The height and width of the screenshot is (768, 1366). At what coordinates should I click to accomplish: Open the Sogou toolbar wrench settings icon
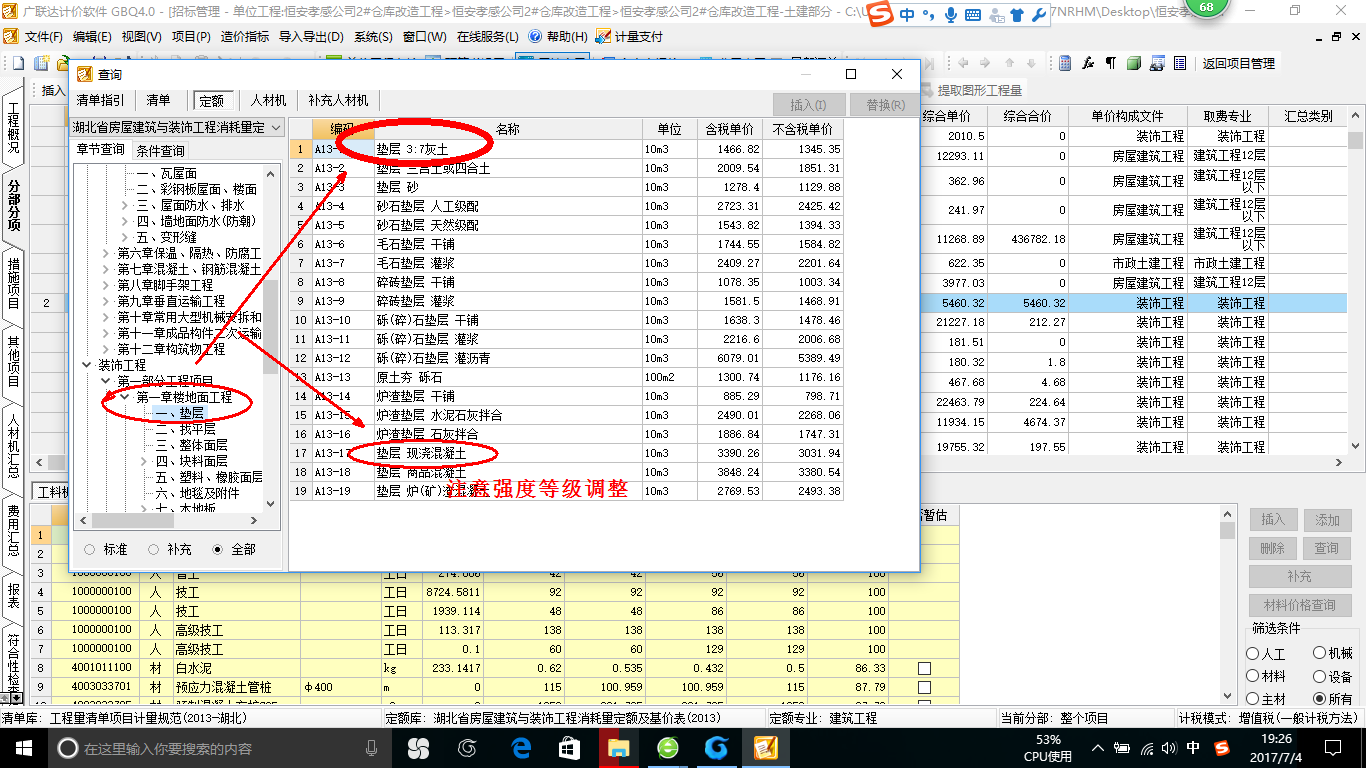click(1038, 15)
